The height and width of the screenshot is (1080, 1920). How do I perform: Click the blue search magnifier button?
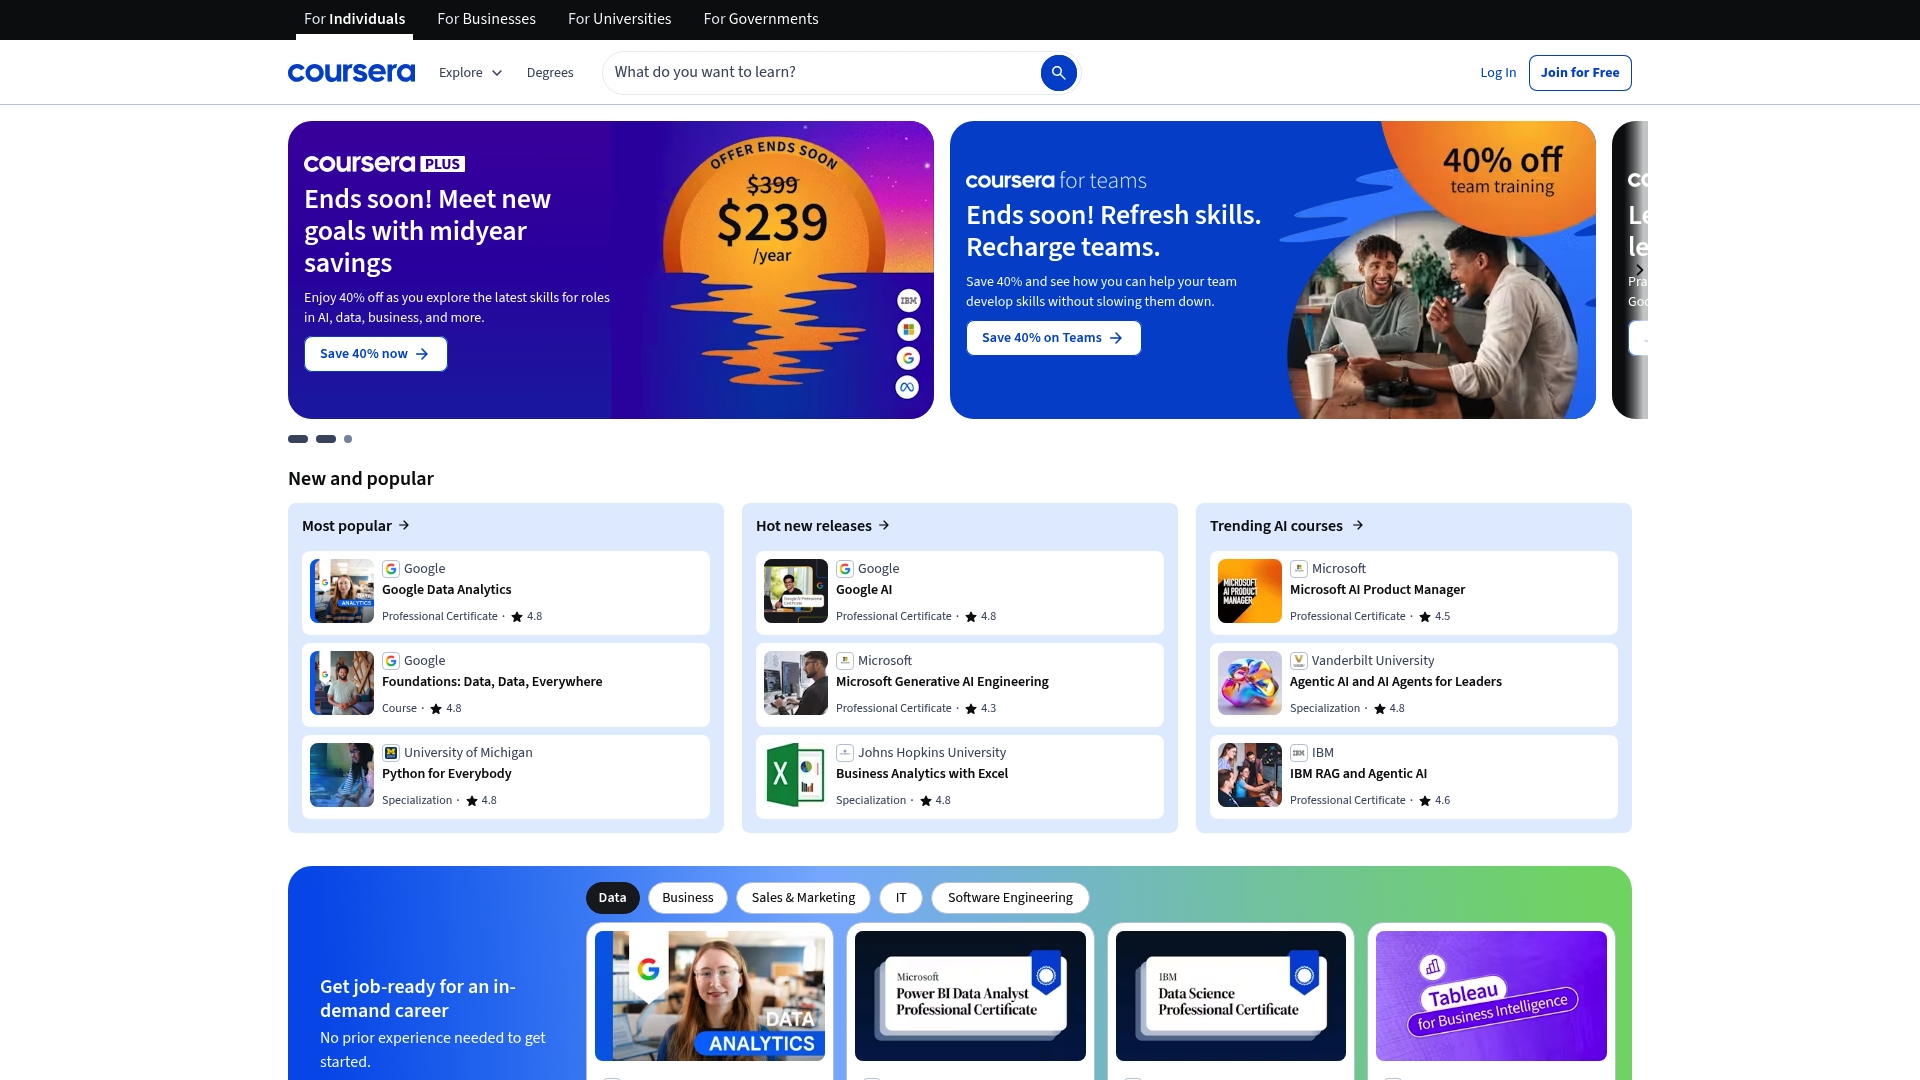click(1058, 73)
